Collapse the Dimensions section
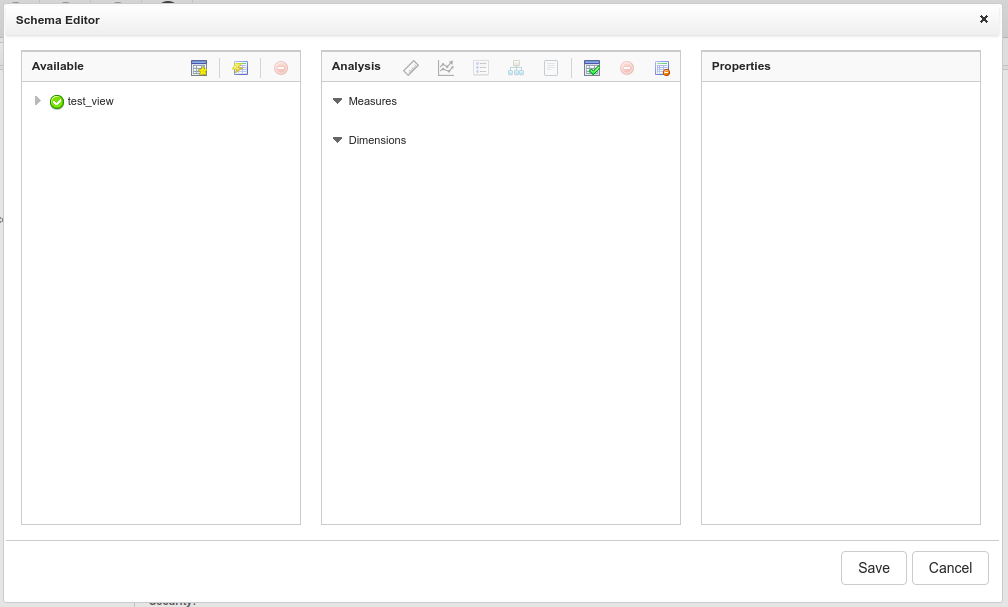The height and width of the screenshot is (607, 1008). pos(338,140)
